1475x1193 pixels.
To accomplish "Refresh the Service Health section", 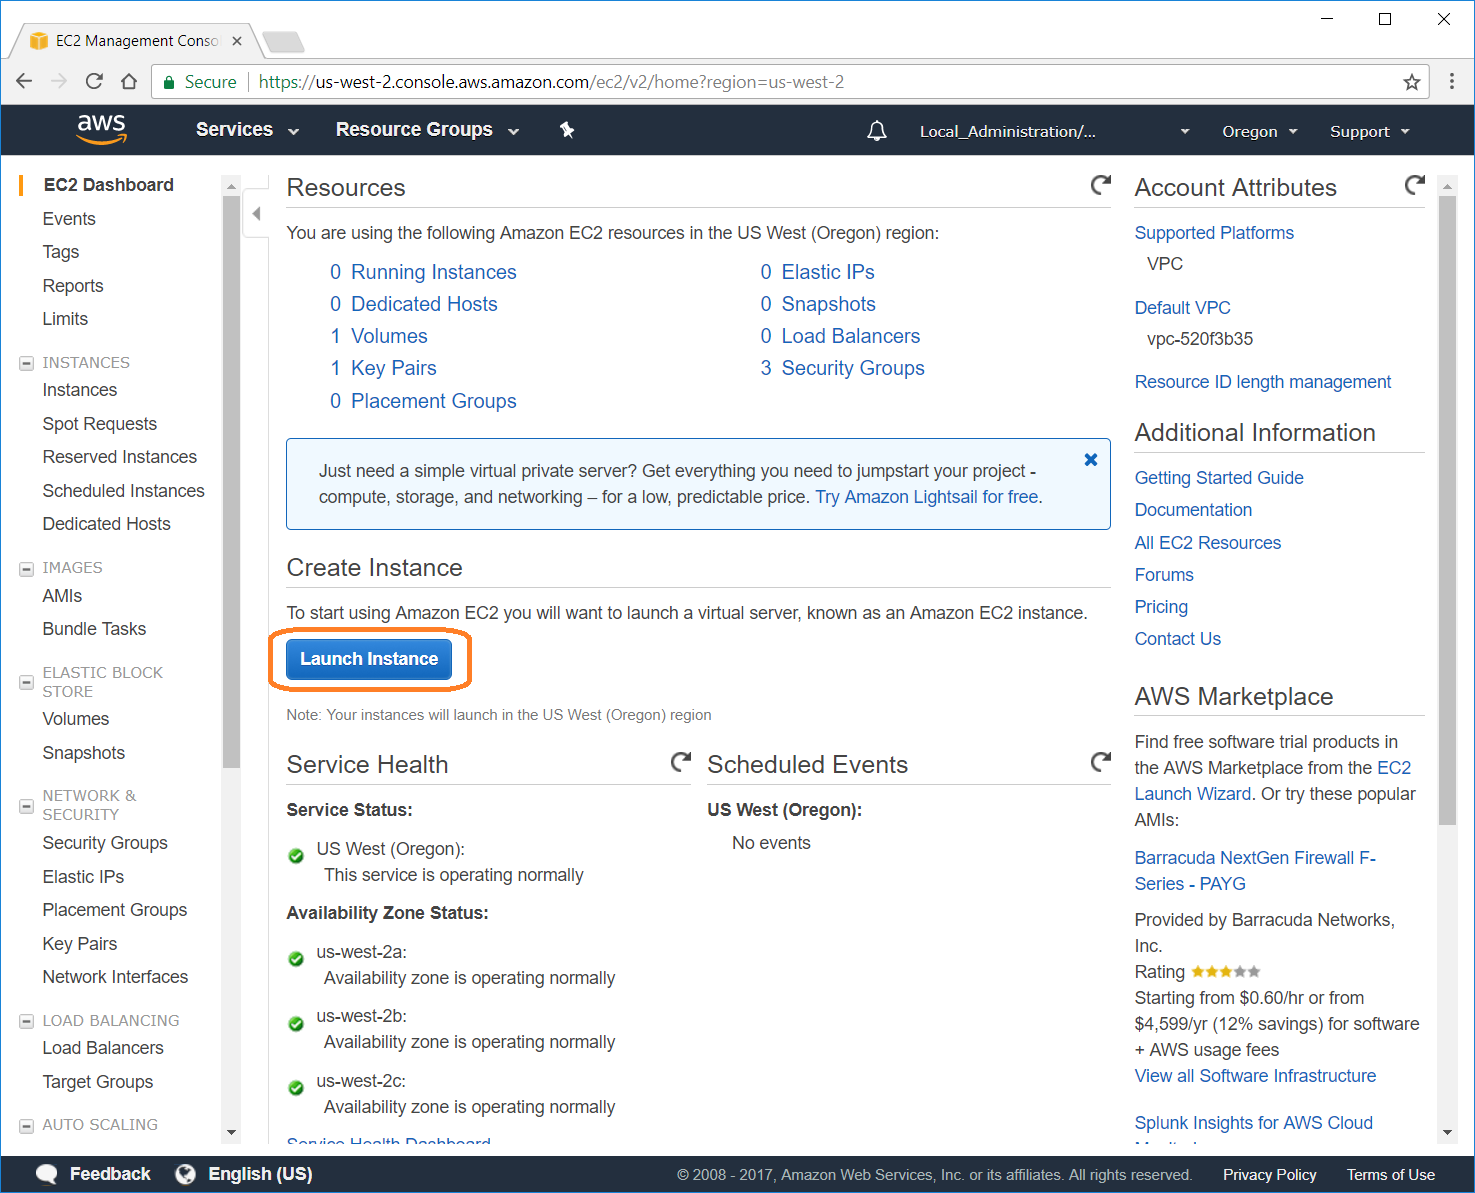I will (680, 762).
